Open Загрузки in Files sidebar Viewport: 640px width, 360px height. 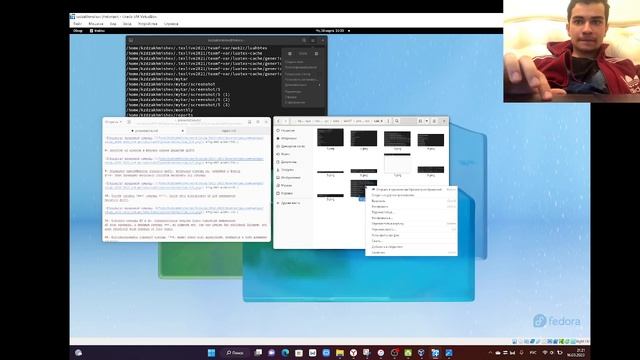286,170
